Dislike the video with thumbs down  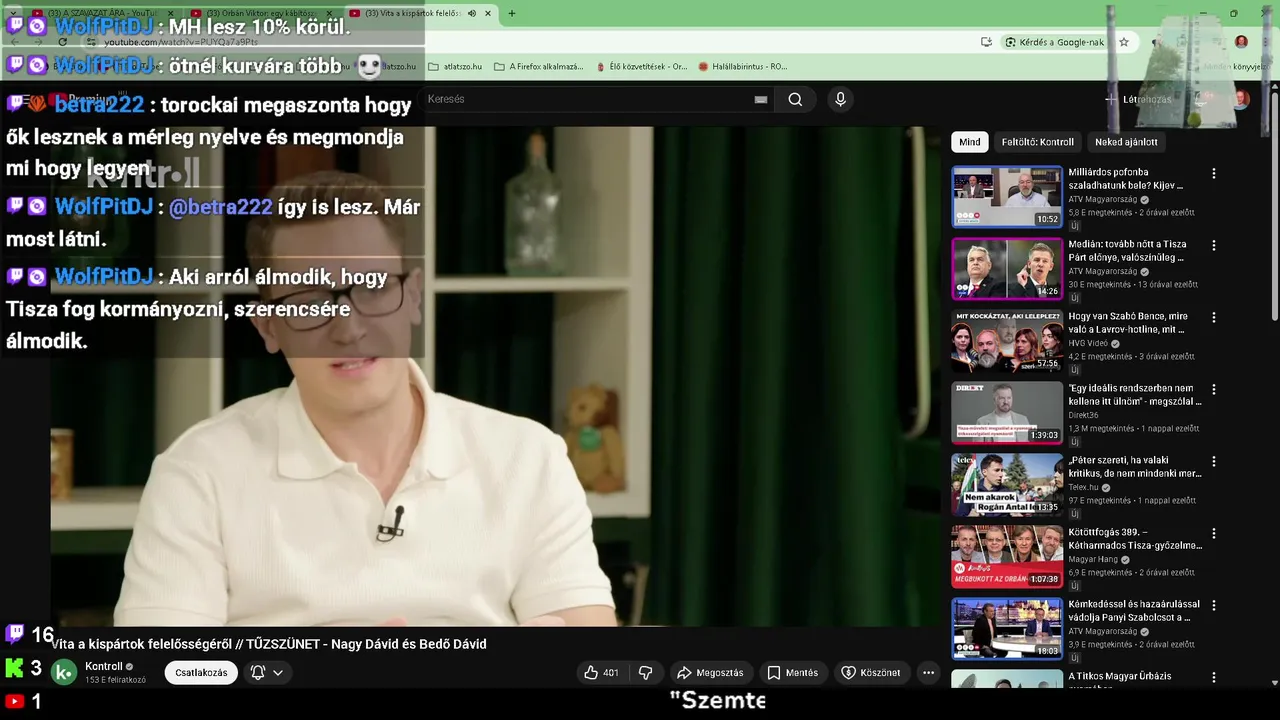coord(646,673)
